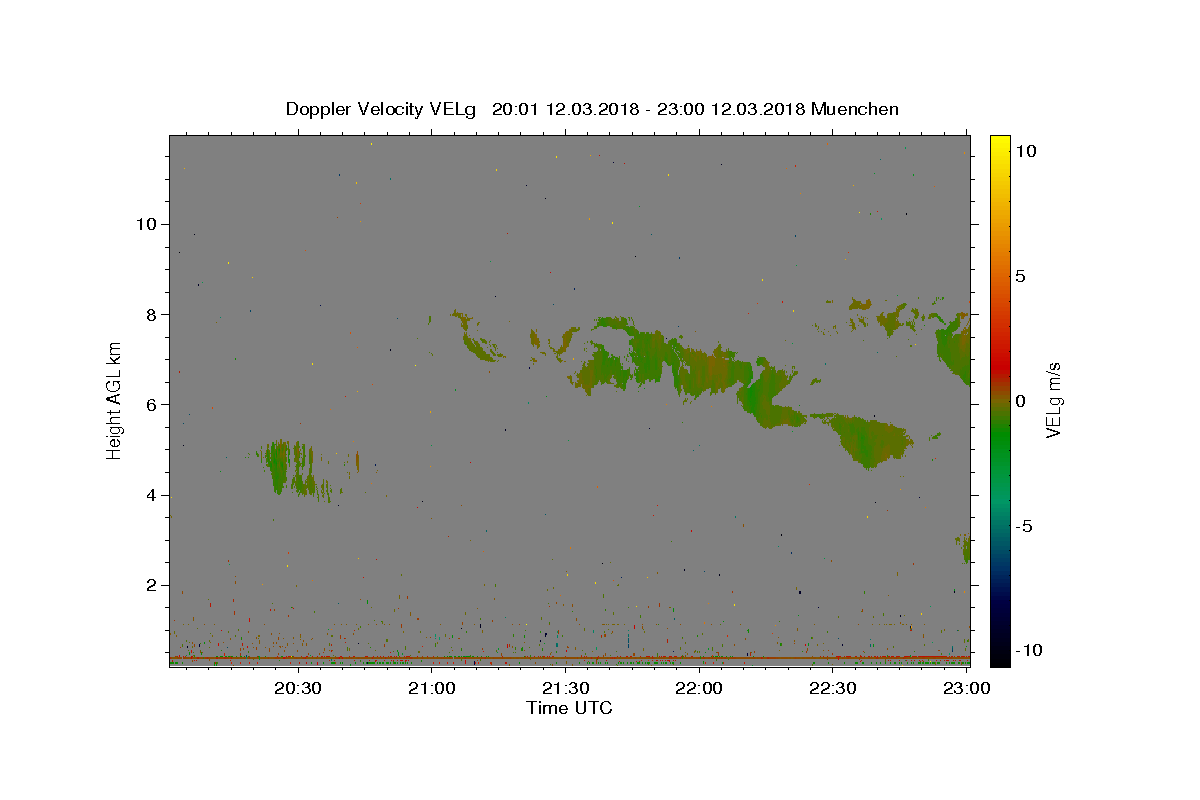This screenshot has height=800, width=1200.
Task: Click the colorbar tick label 0
Action: pyautogui.click(x=1020, y=401)
